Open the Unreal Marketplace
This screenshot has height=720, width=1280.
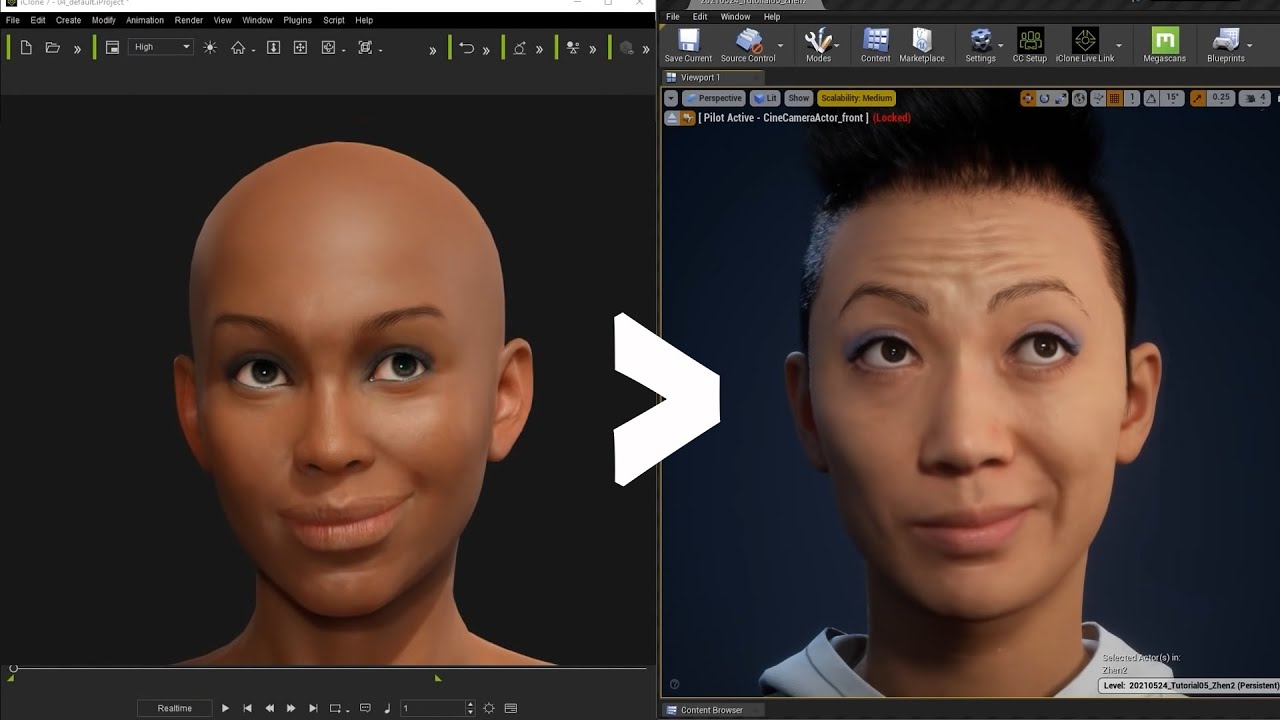(x=922, y=46)
